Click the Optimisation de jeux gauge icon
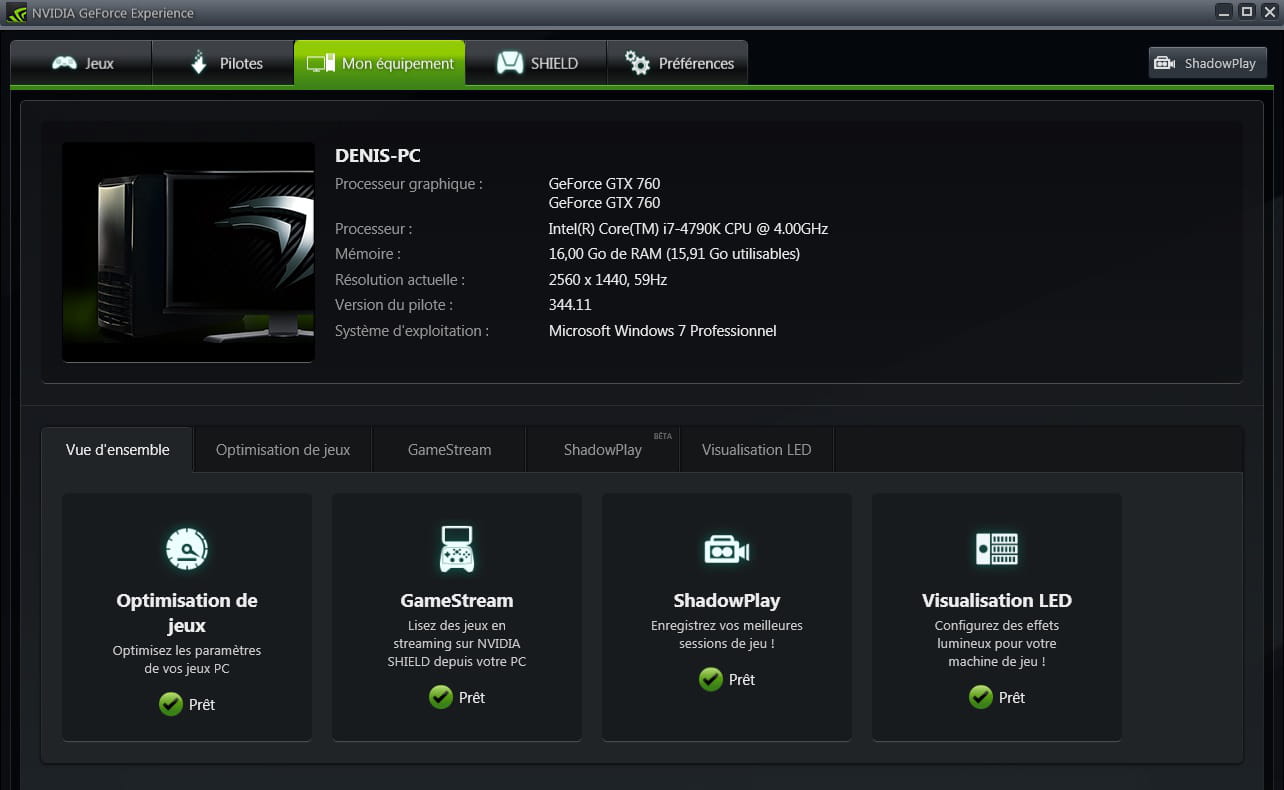Image resolution: width=1284 pixels, height=790 pixels. tap(187, 548)
